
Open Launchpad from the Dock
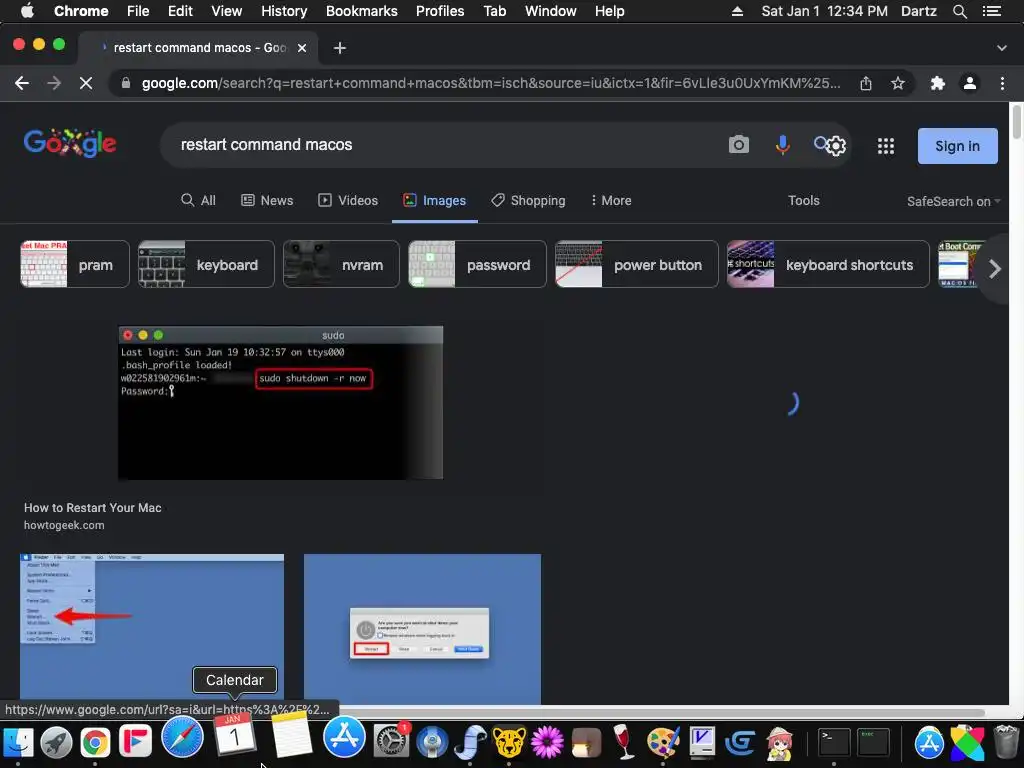pyautogui.click(x=57, y=742)
